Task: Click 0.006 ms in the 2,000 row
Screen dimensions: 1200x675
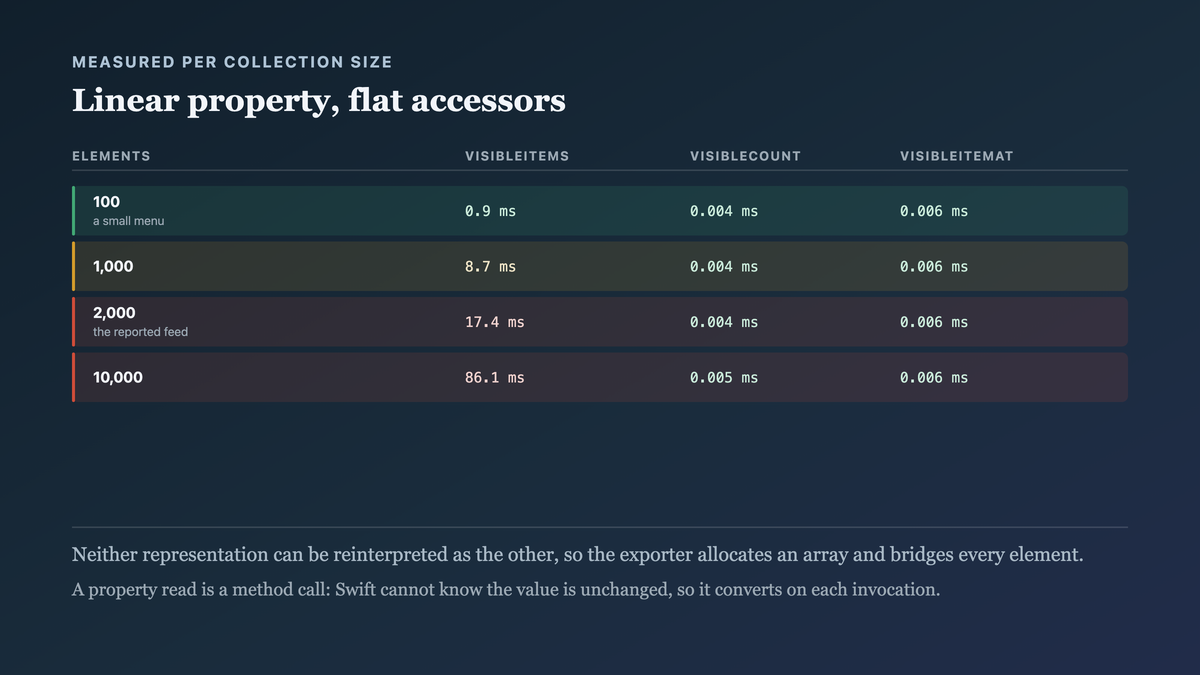Action: [934, 322]
